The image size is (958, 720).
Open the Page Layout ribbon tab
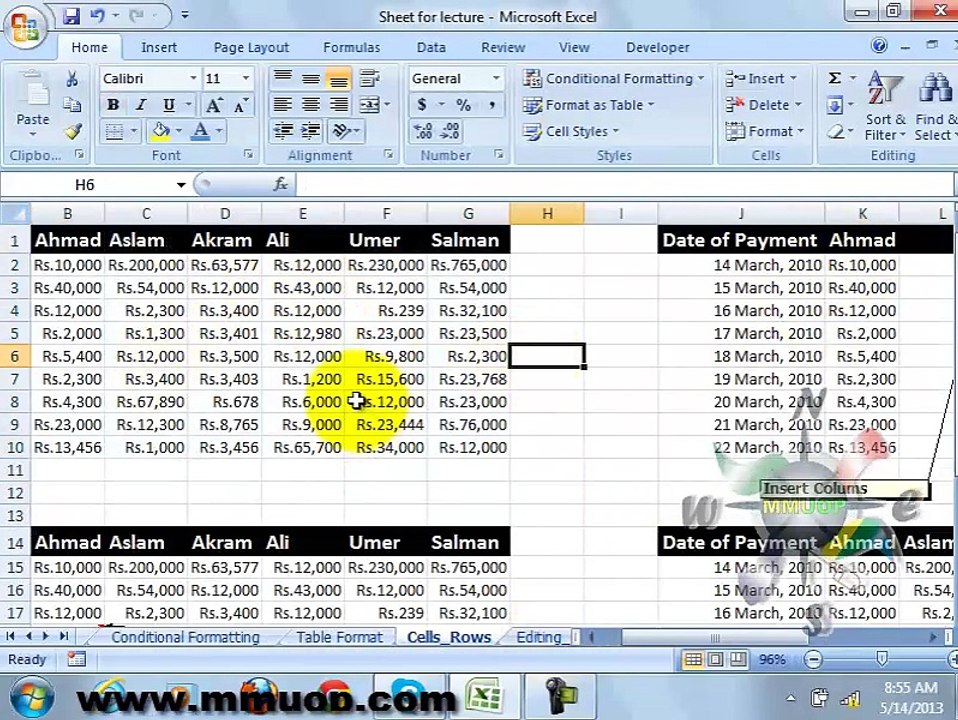(251, 47)
